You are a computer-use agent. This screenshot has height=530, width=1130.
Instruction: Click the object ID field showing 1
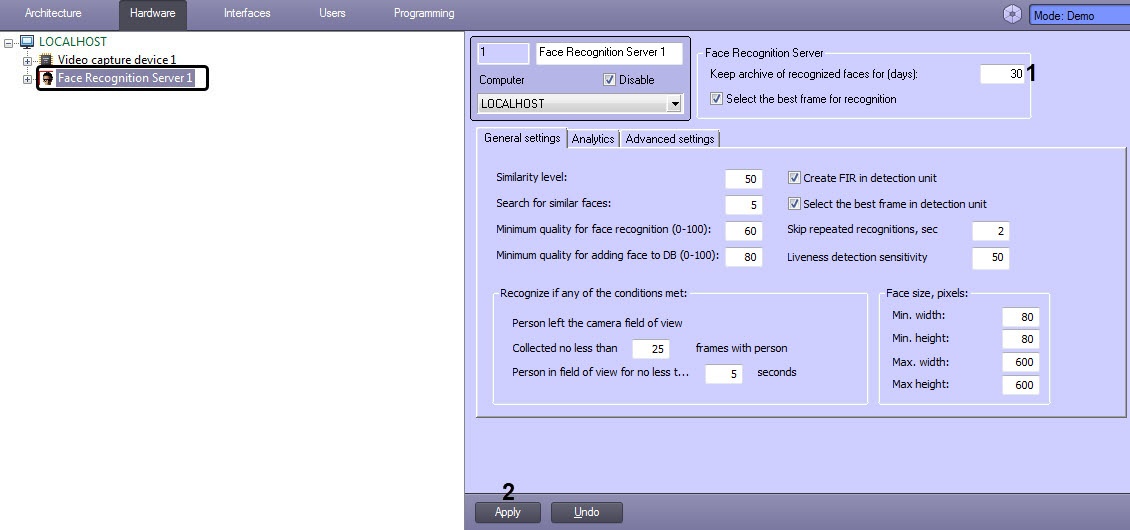tap(503, 53)
